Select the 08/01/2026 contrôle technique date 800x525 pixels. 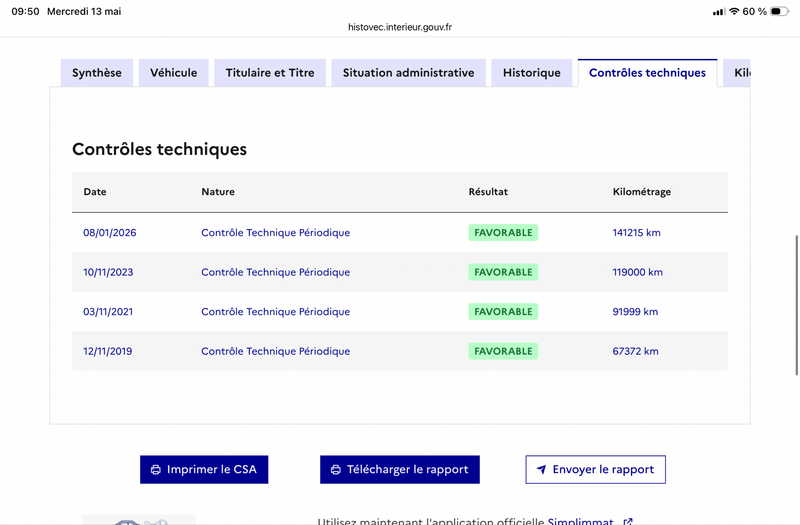(x=110, y=233)
